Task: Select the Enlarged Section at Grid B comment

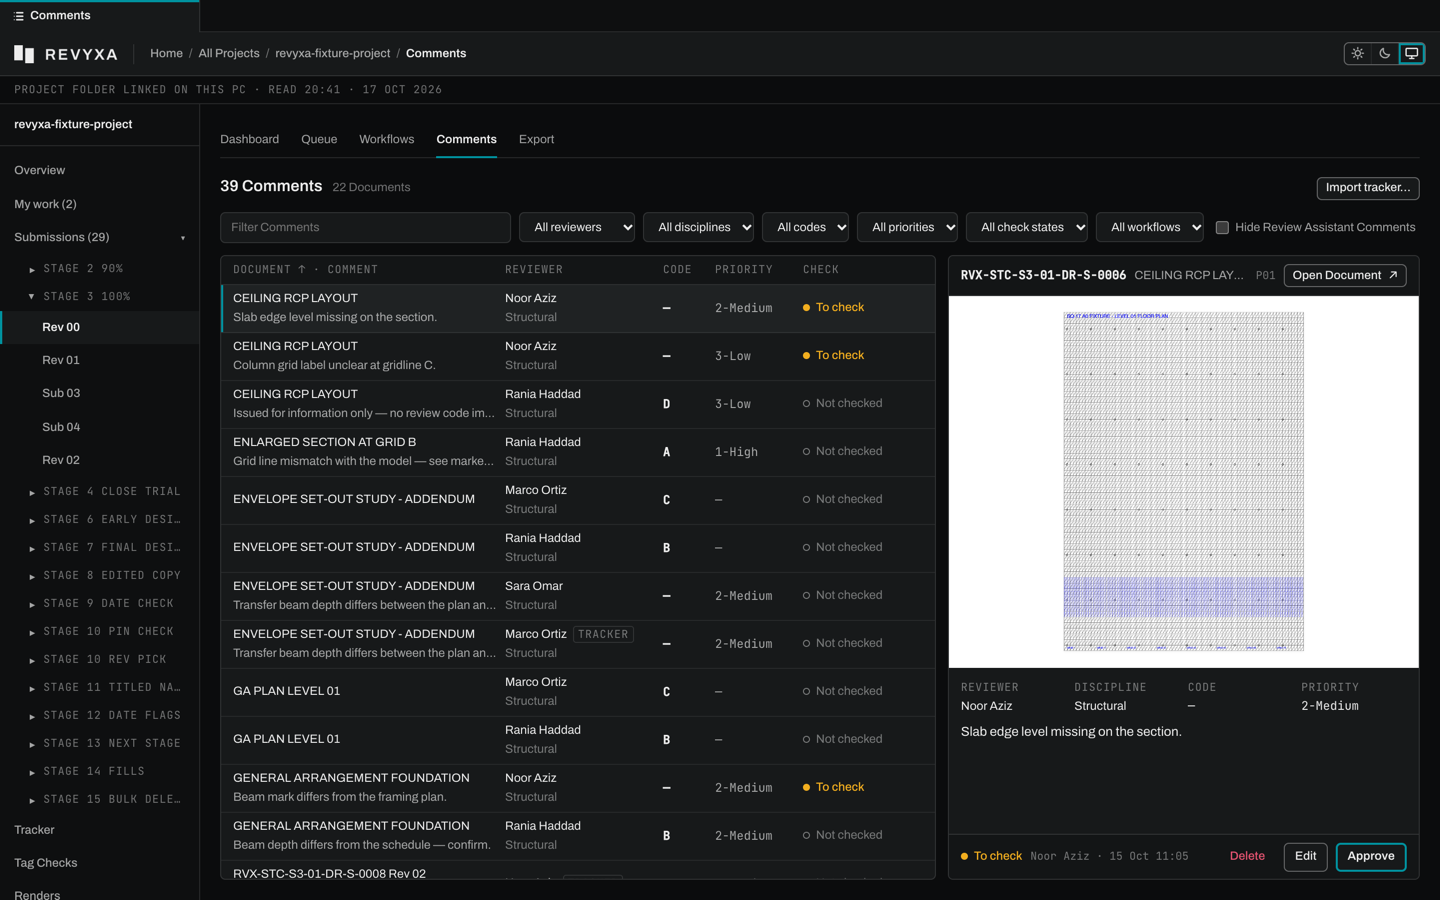Action: click(x=578, y=453)
